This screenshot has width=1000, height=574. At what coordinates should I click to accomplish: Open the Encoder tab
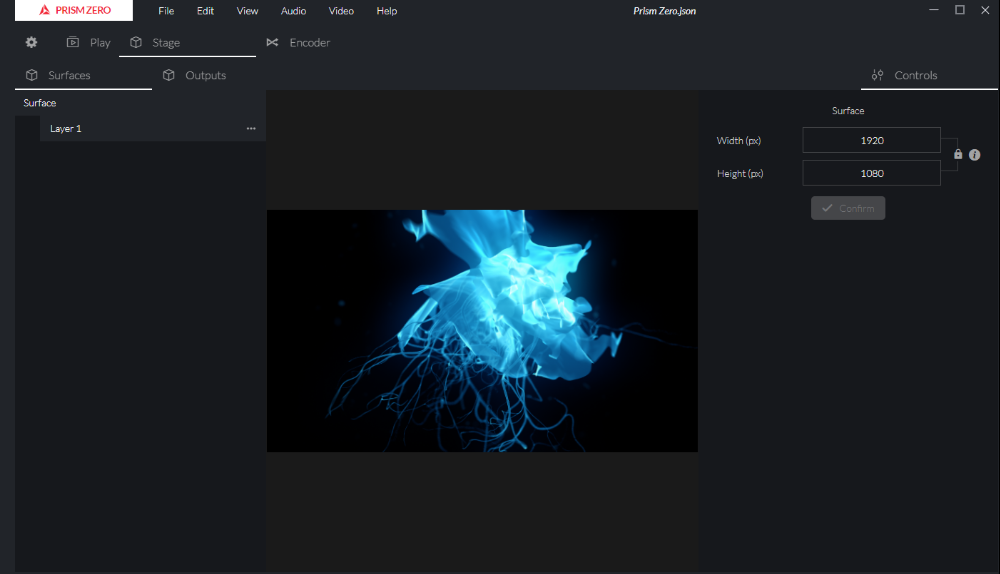tap(298, 43)
